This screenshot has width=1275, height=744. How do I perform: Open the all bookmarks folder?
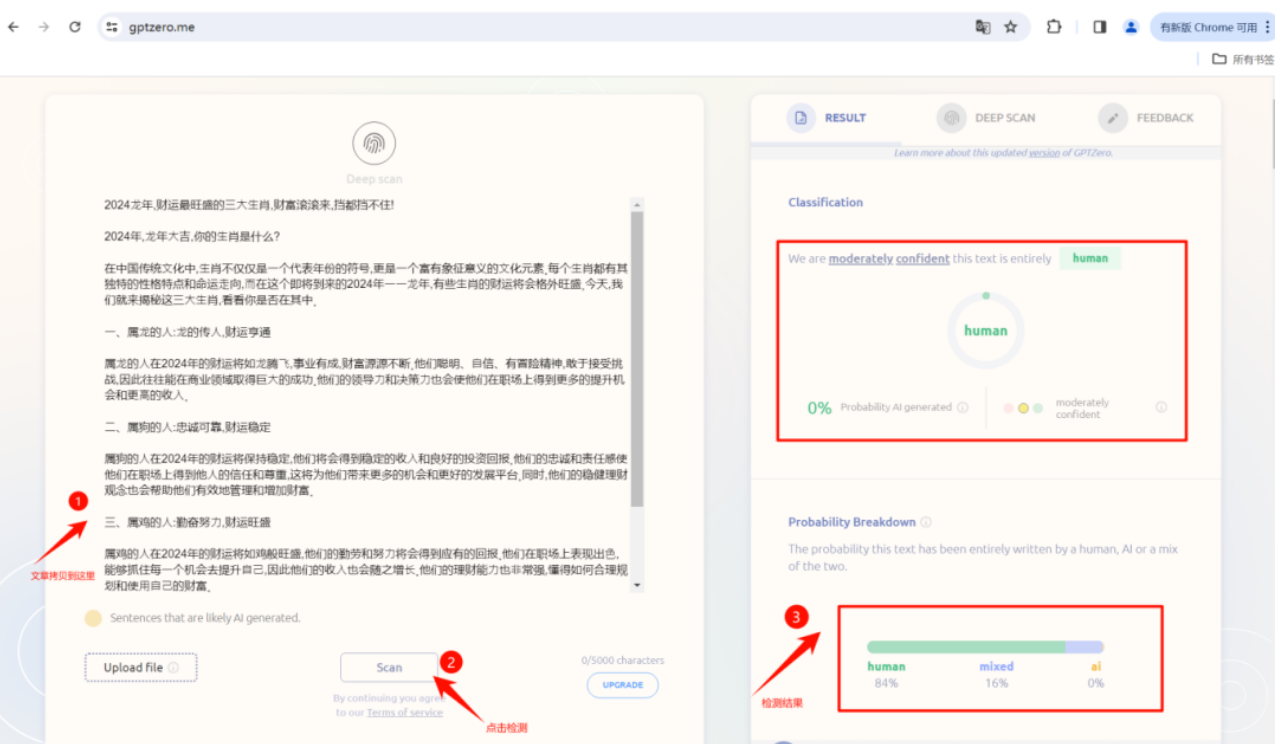pos(1243,59)
